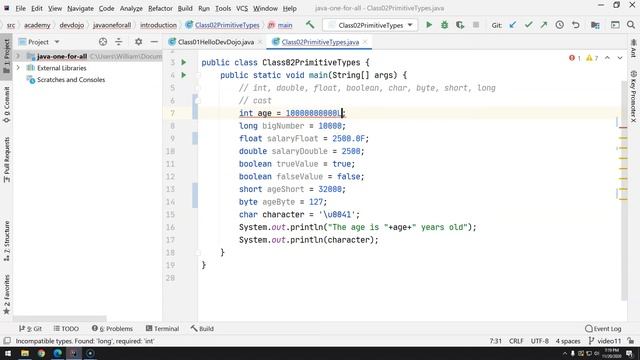Toggle read-only lock icon in status bar
Viewport: 640px width, 360px height.
pos(631,341)
